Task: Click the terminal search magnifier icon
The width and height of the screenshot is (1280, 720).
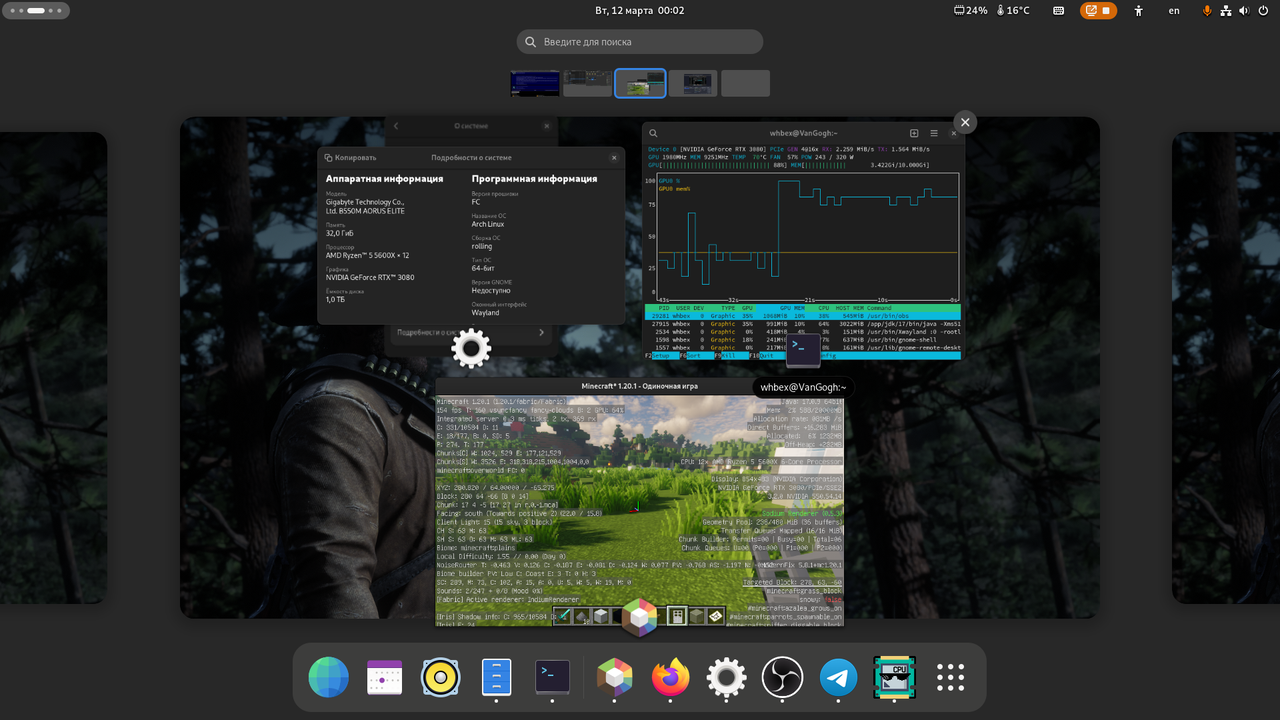Action: [653, 133]
